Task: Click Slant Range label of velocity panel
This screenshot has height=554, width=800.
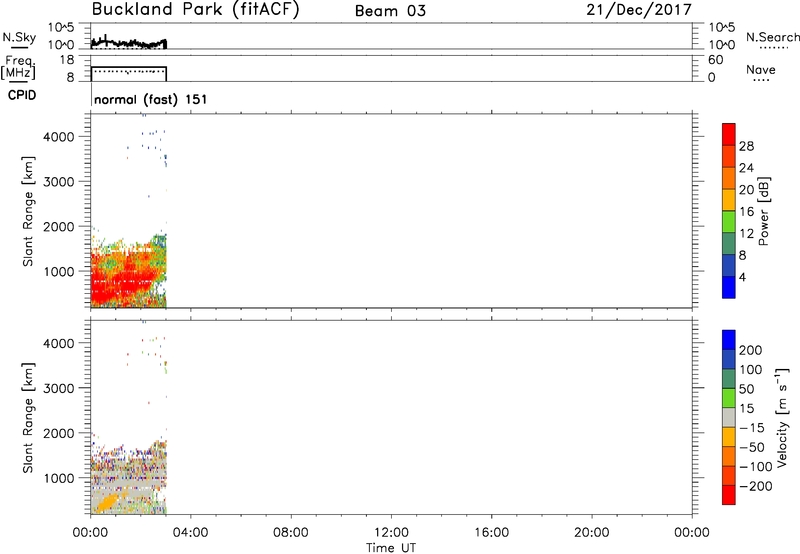Action: [x=28, y=418]
